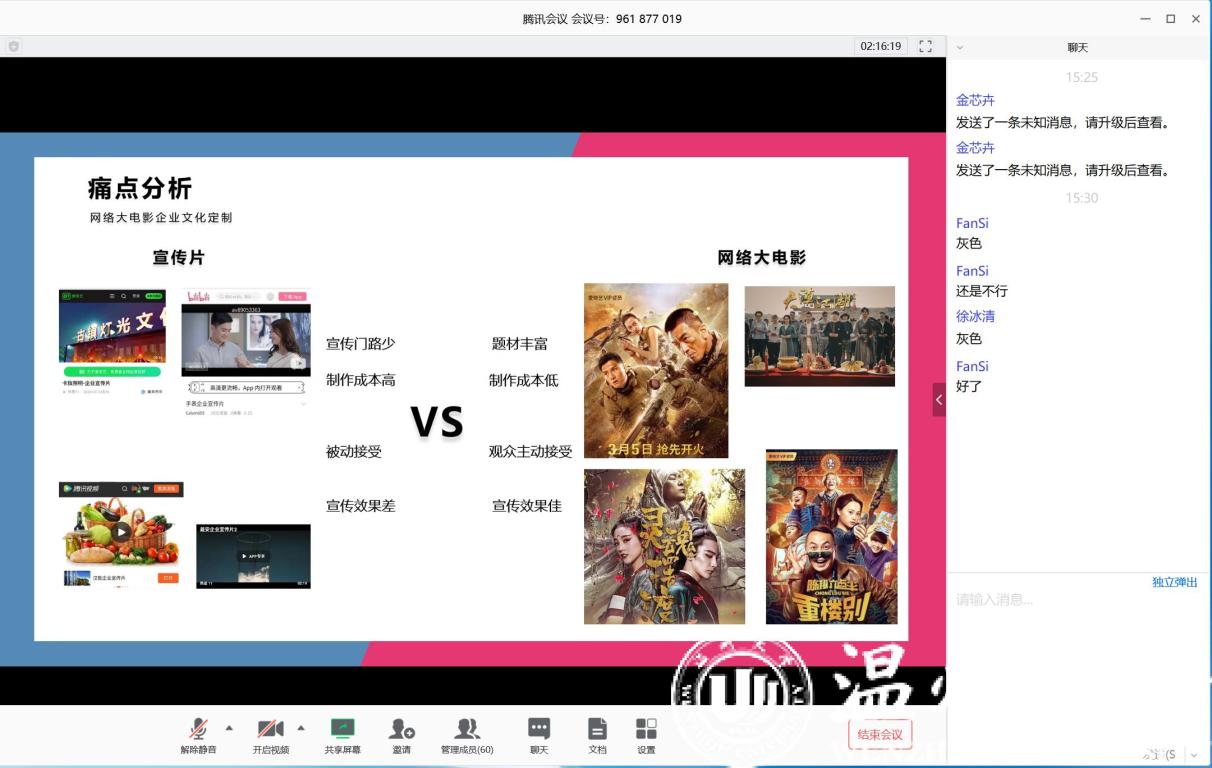Viewport: 1212px width, 768px height.
Task: Expand video options arrow beside 开启视频
Action: 301,727
